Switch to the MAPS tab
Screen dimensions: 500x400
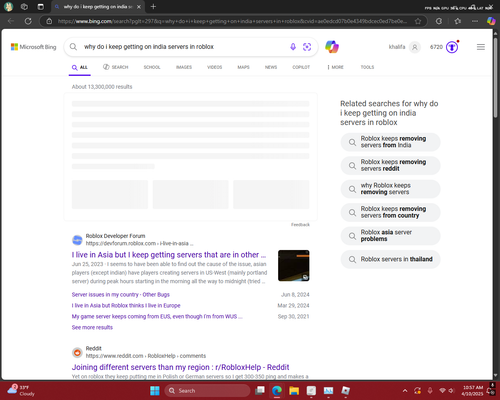(243, 67)
